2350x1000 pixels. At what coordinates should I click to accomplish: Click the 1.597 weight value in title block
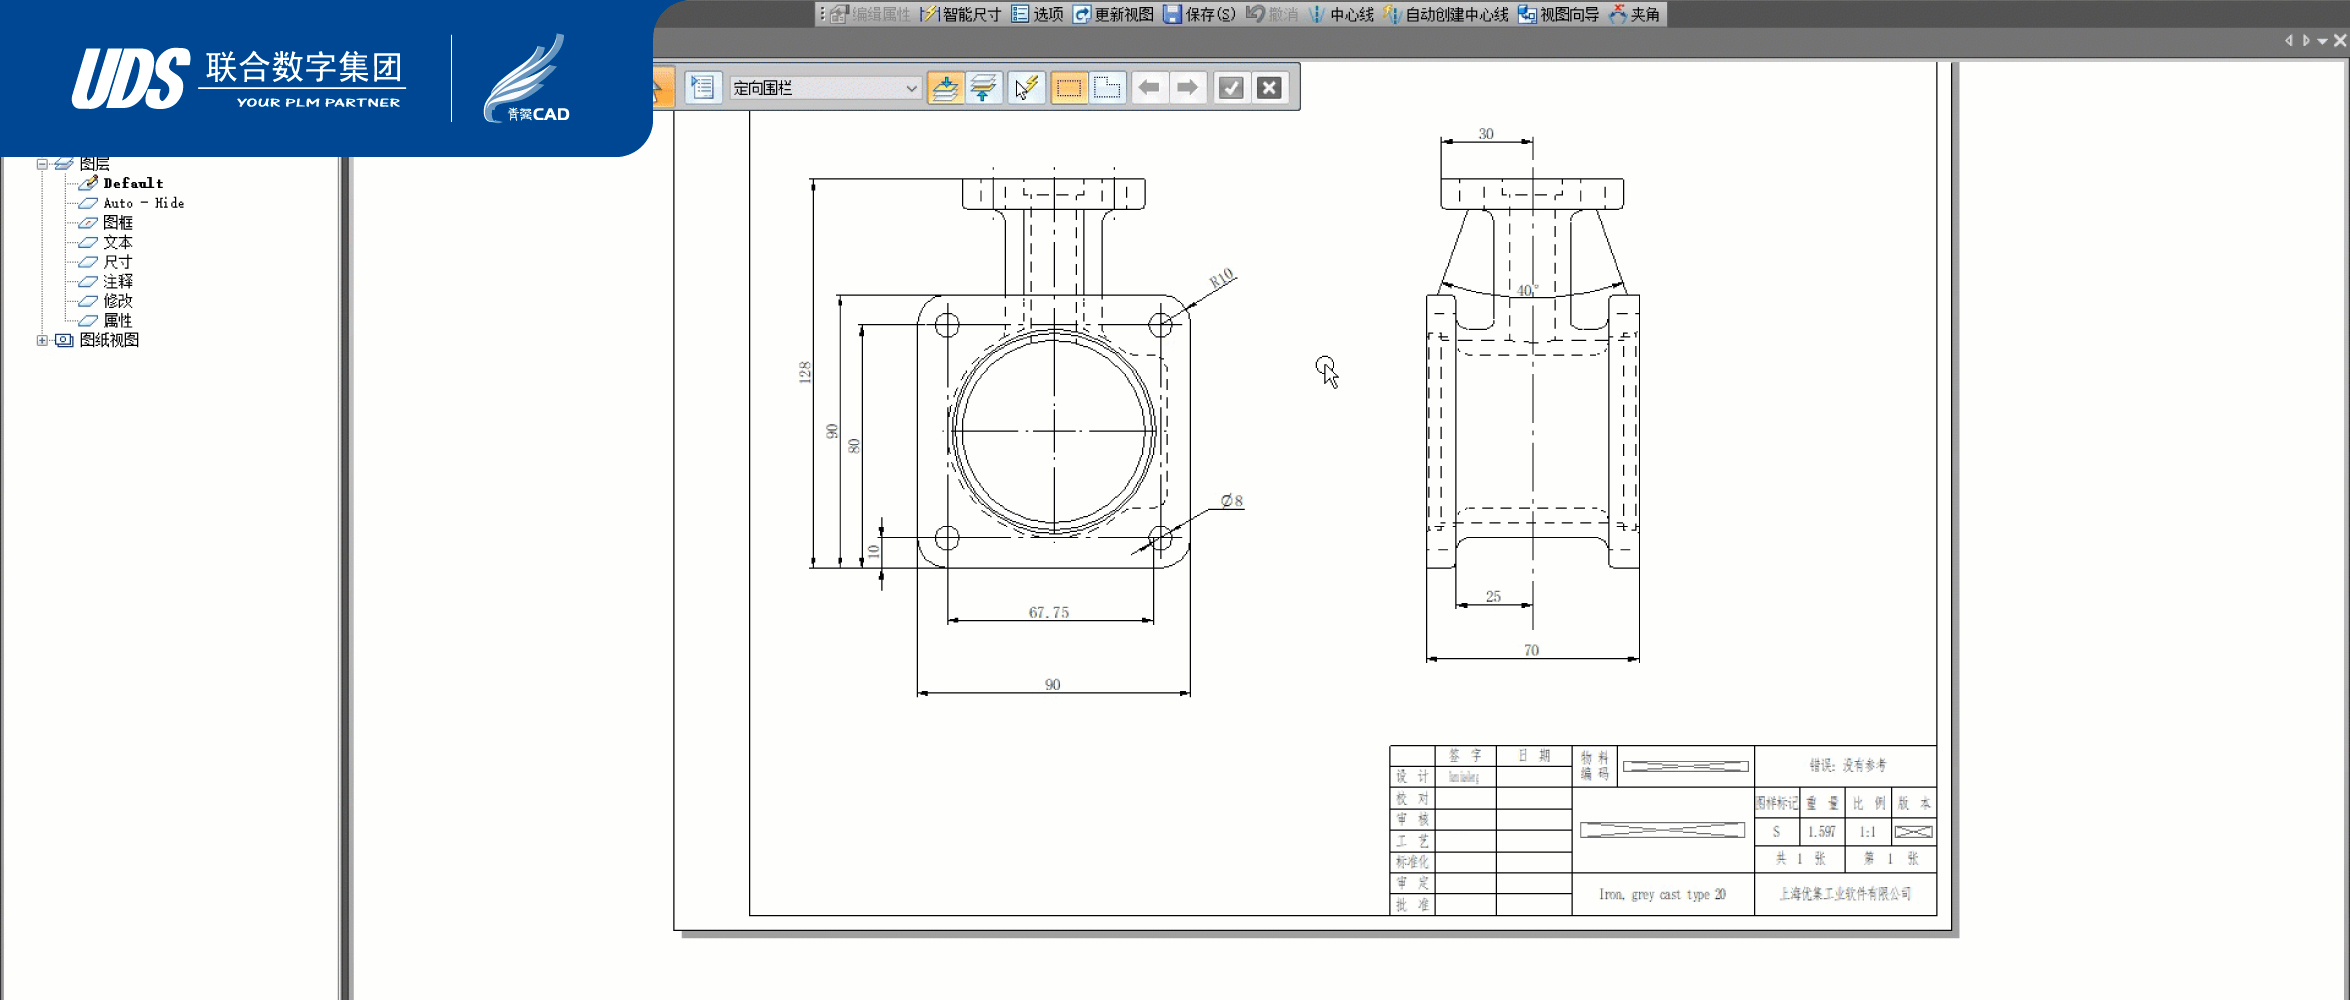coord(1821,832)
